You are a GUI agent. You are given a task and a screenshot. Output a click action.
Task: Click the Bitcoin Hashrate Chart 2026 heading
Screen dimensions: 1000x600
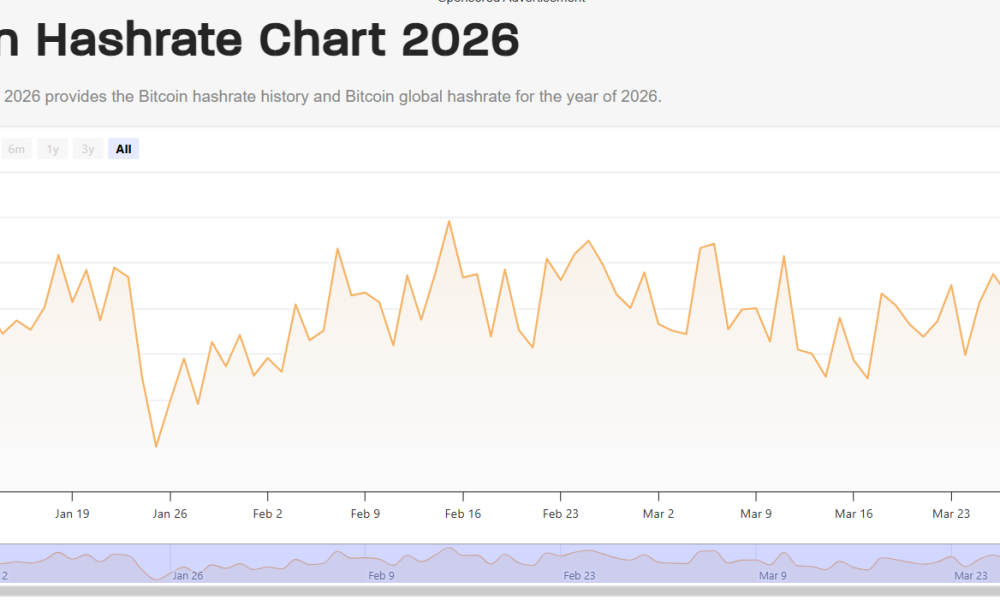tap(260, 40)
